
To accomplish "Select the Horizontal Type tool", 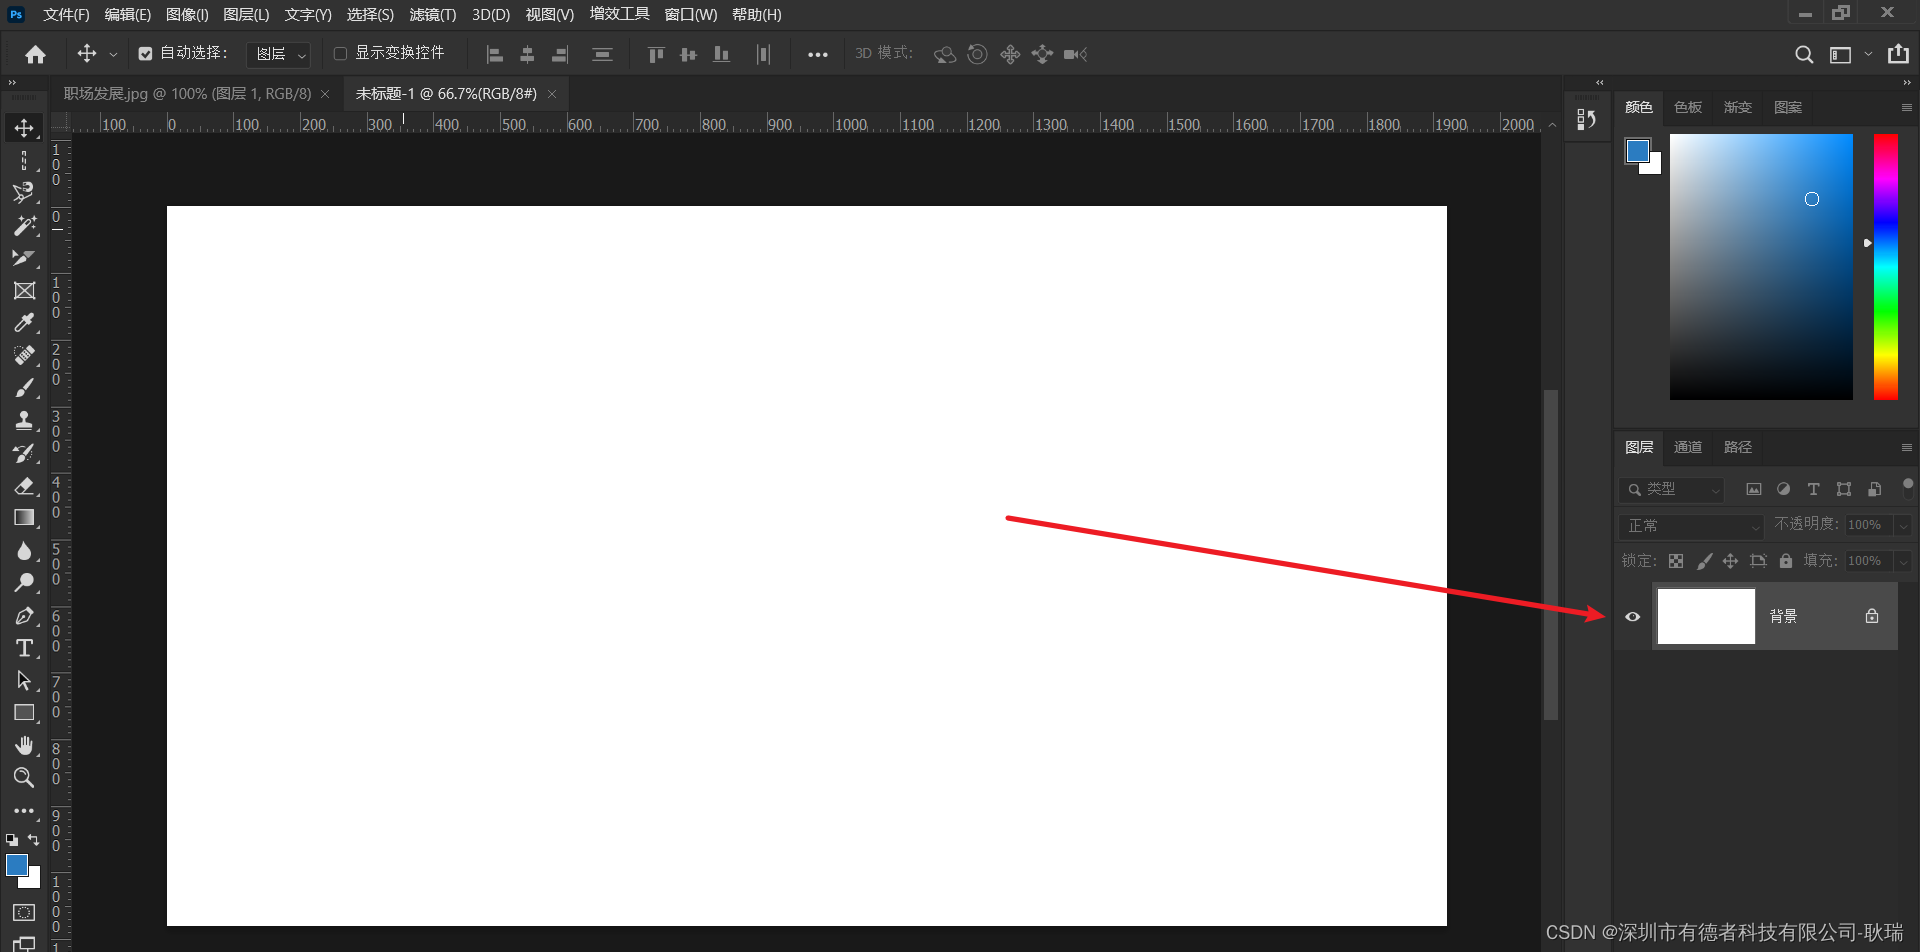I will pos(24,648).
